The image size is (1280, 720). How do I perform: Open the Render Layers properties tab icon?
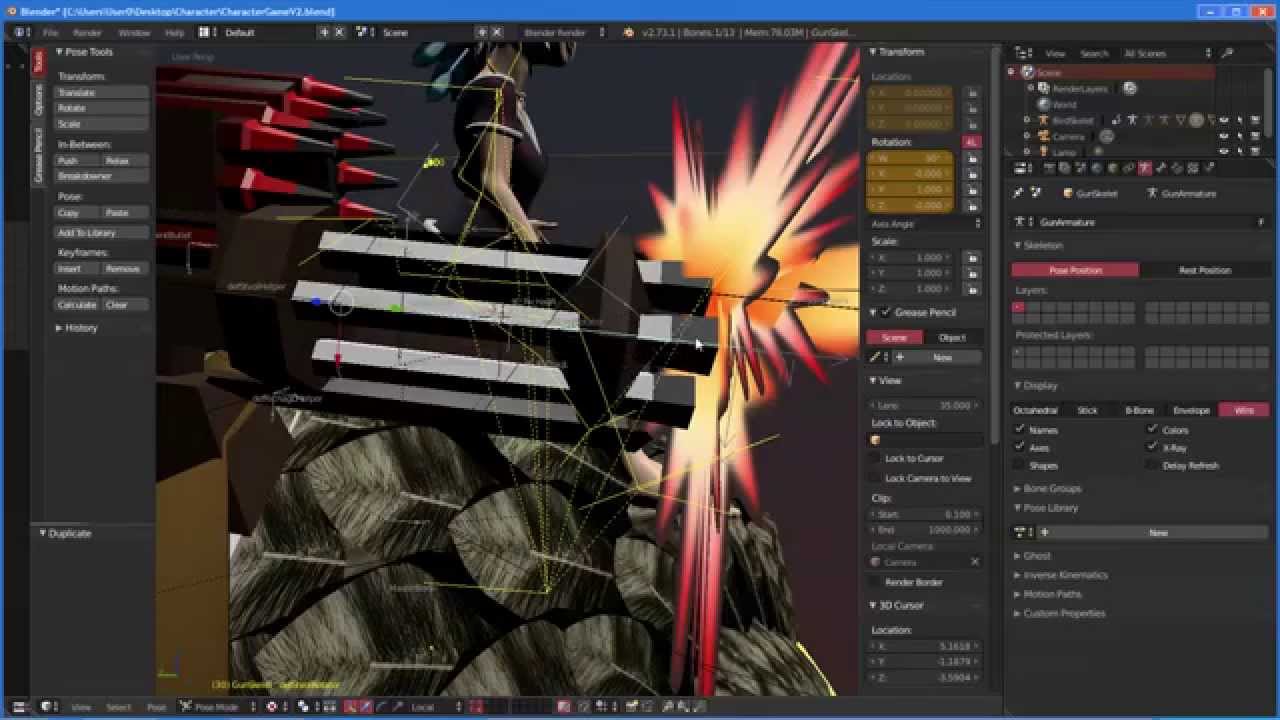point(1064,168)
